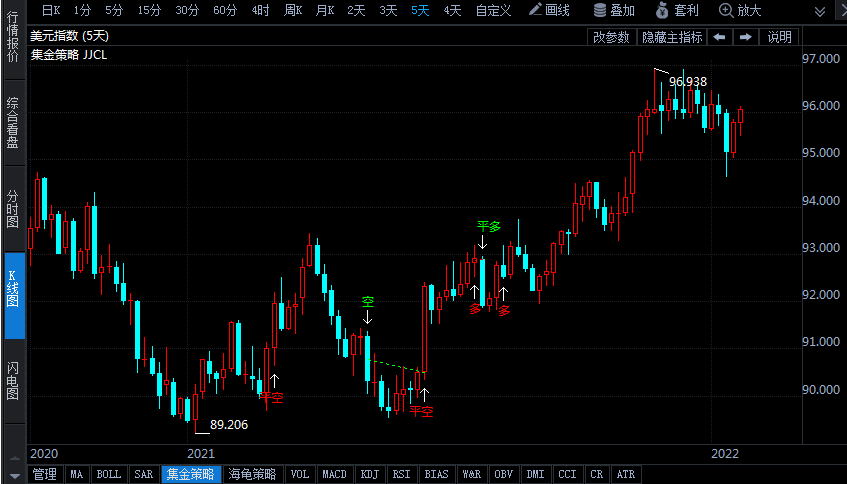
Task: Switch to the 30分 timeframe
Action: (x=187, y=10)
